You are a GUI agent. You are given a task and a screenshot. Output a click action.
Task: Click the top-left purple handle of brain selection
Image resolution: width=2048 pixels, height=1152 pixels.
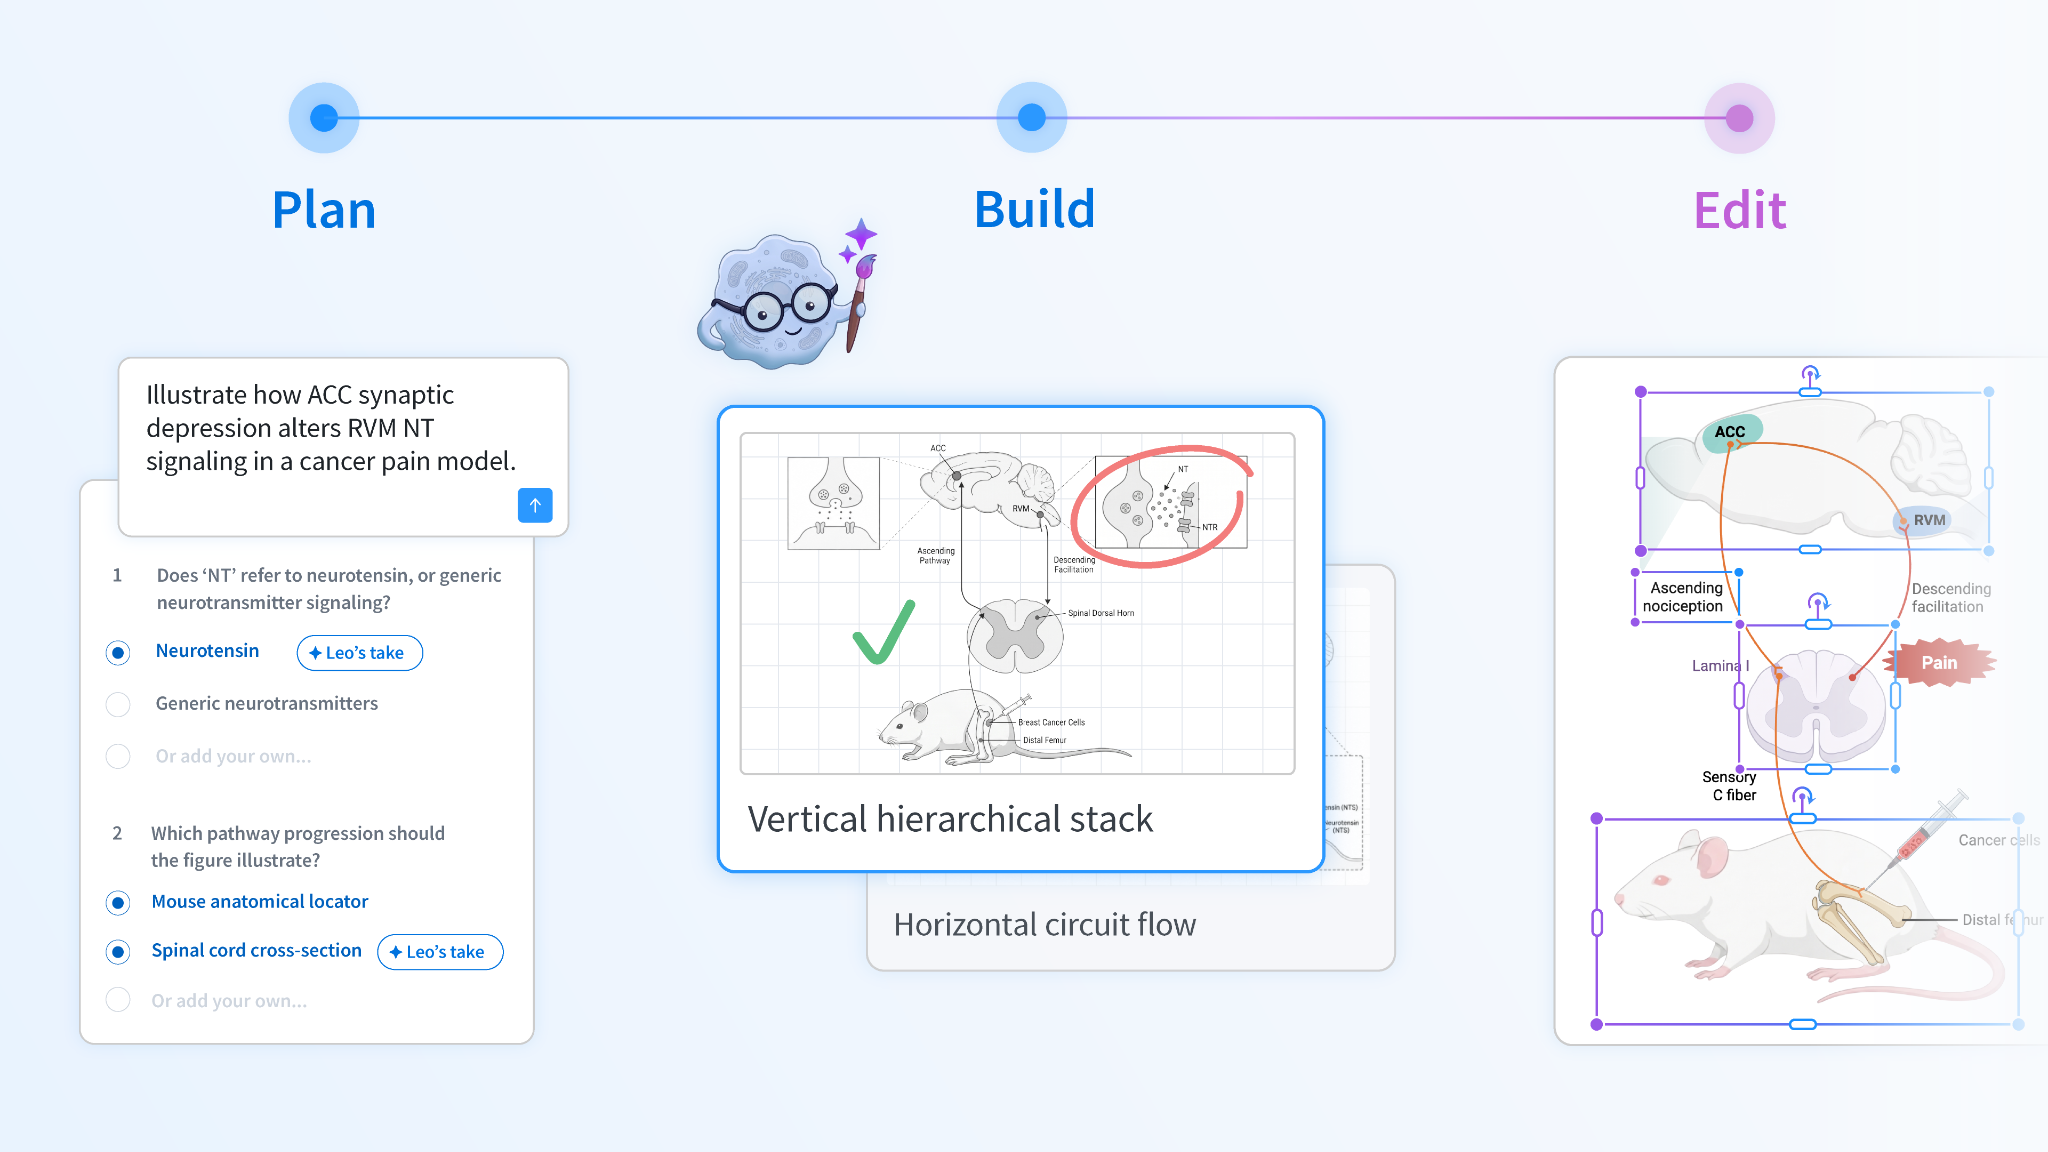point(1641,392)
